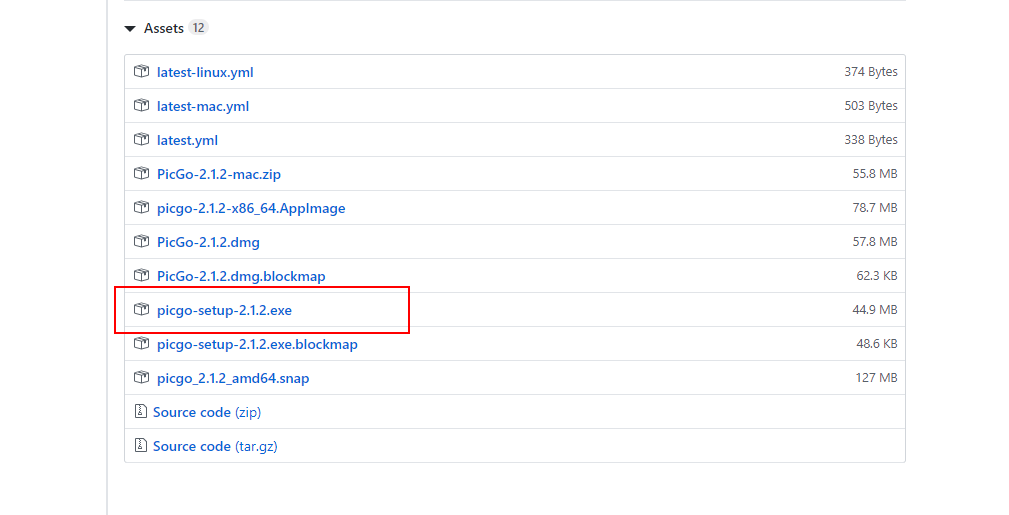Image resolution: width=1009 pixels, height=515 pixels.
Task: Click the 55.8 MB size text
Action: tap(875, 174)
